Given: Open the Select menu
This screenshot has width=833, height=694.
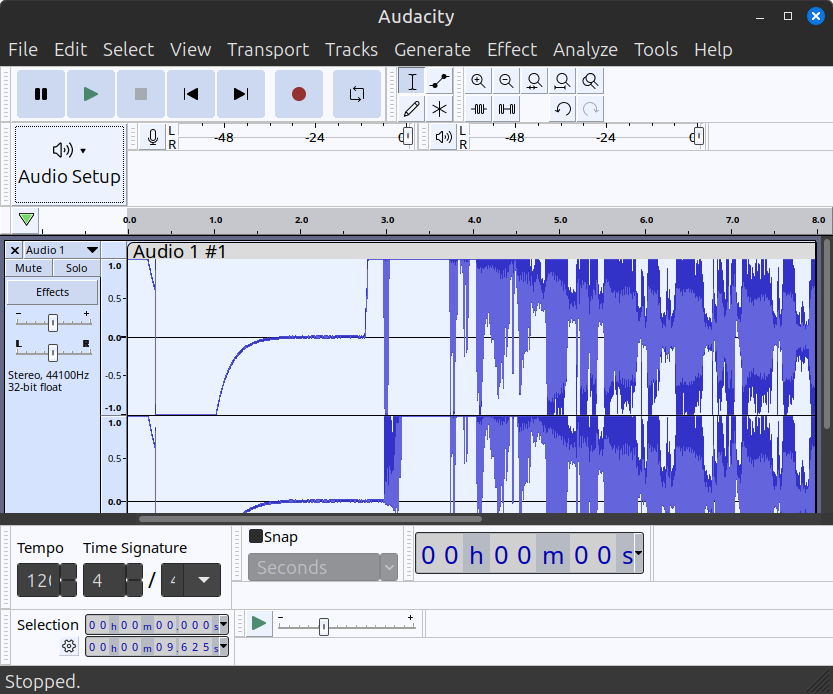Looking at the screenshot, I should tap(129, 49).
